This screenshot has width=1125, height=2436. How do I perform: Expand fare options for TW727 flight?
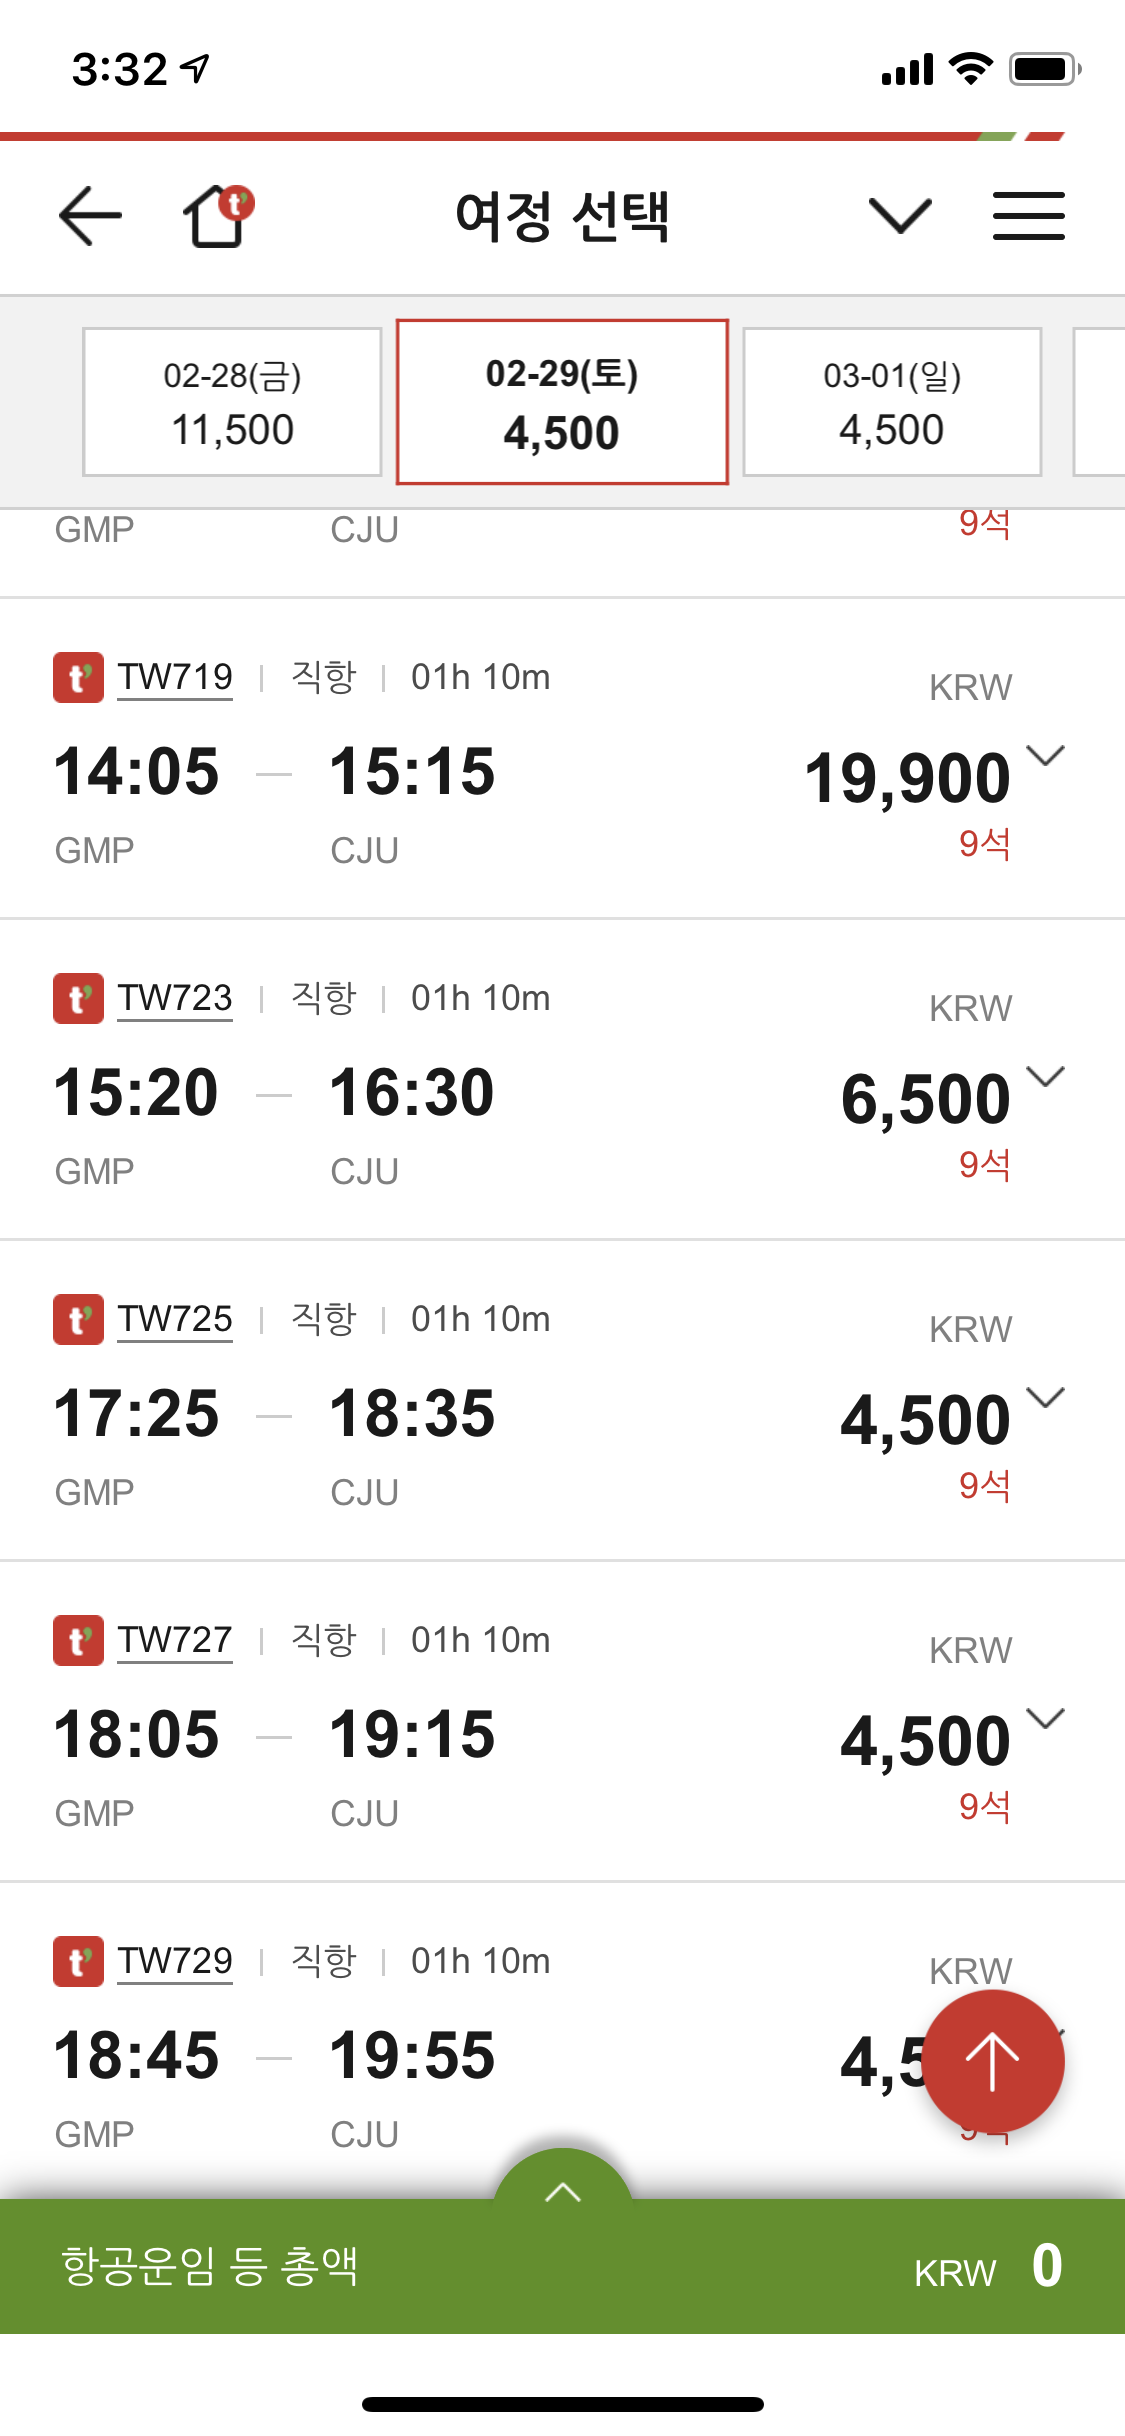coord(1046,1719)
